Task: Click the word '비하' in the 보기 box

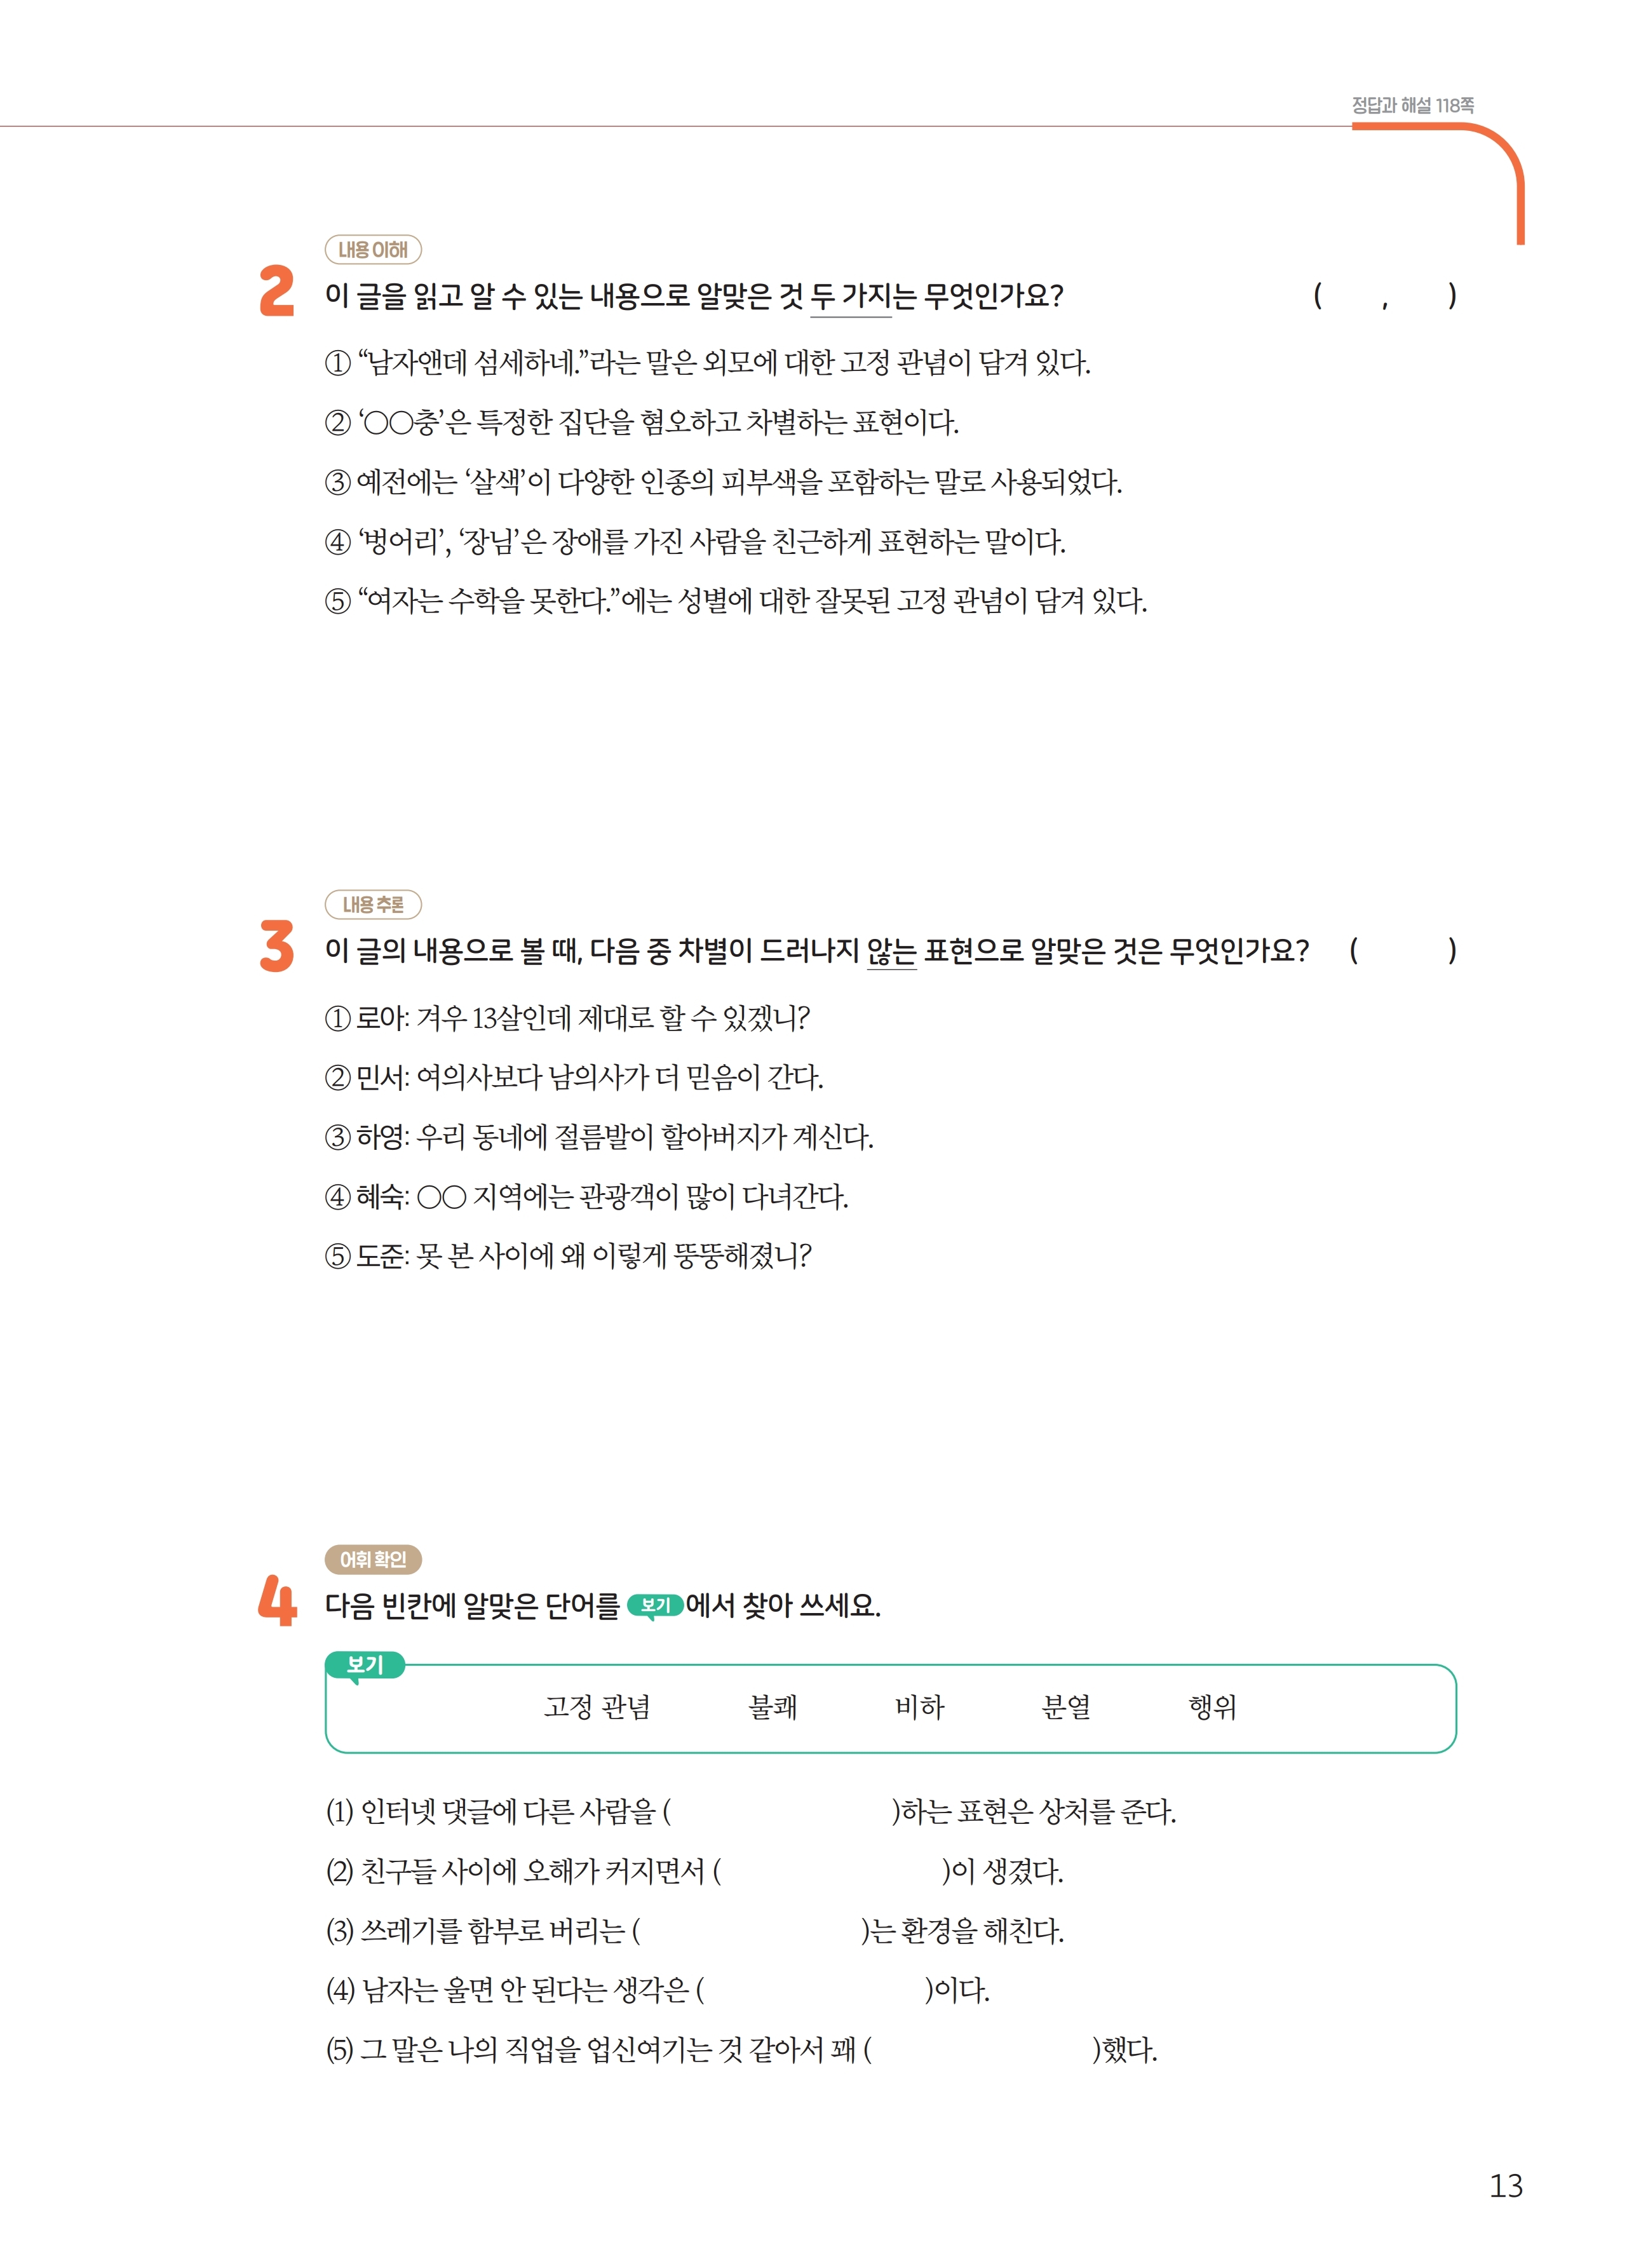Action: [919, 1707]
